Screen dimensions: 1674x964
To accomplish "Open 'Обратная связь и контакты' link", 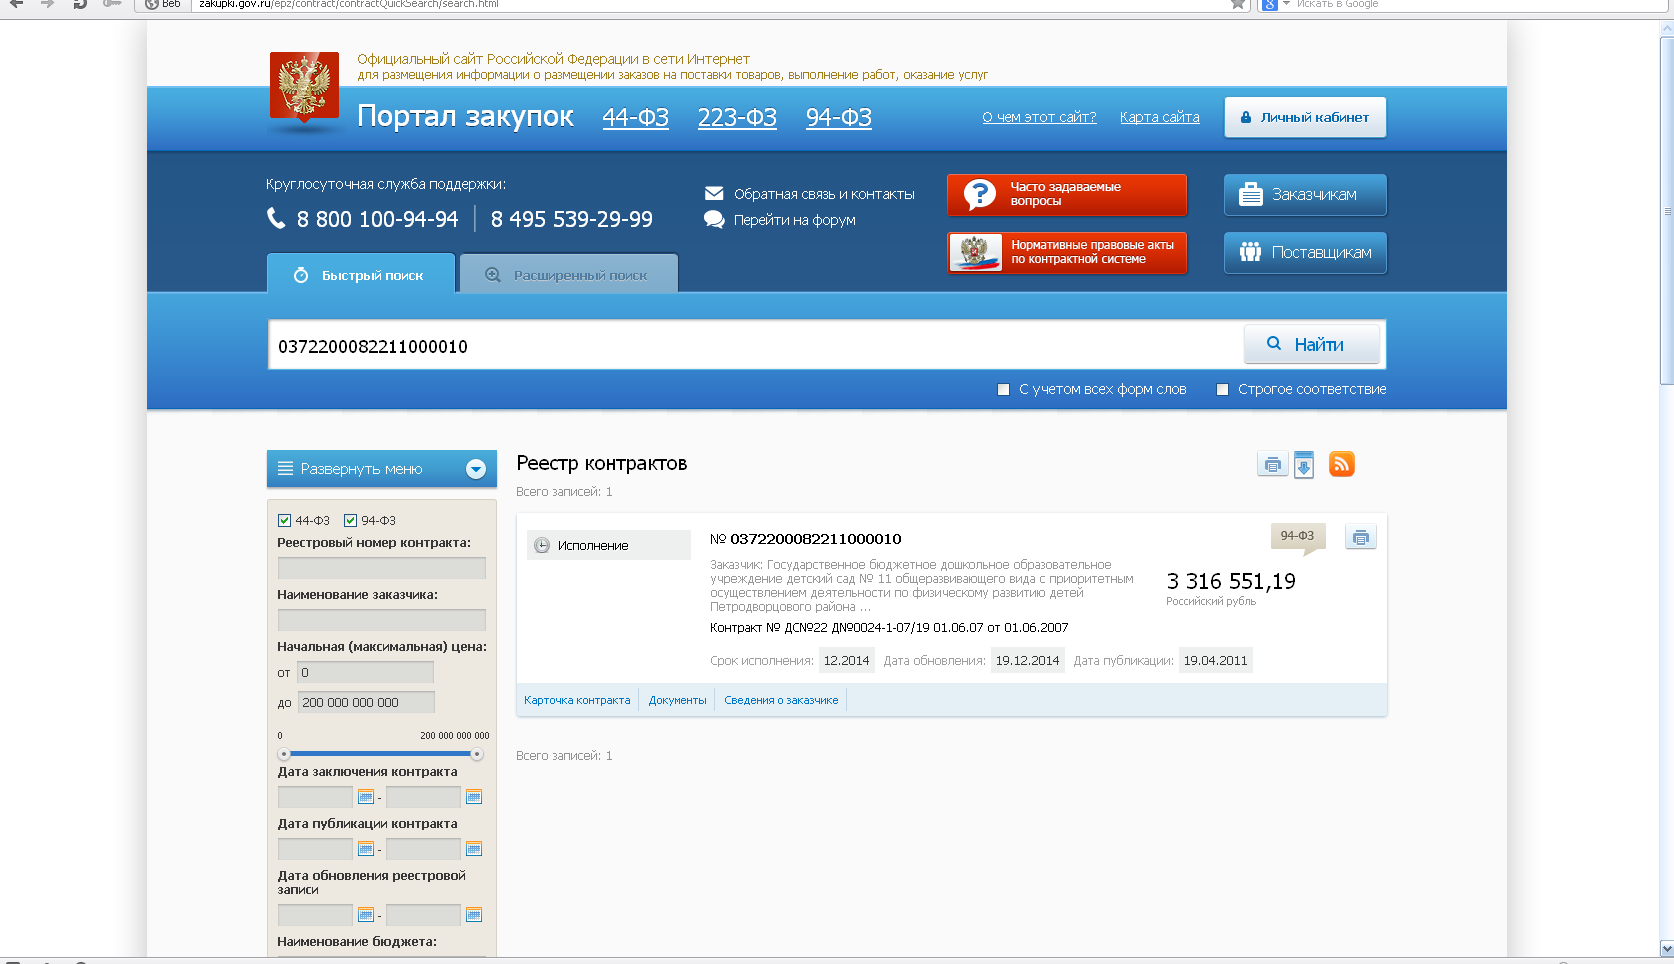I will (824, 194).
